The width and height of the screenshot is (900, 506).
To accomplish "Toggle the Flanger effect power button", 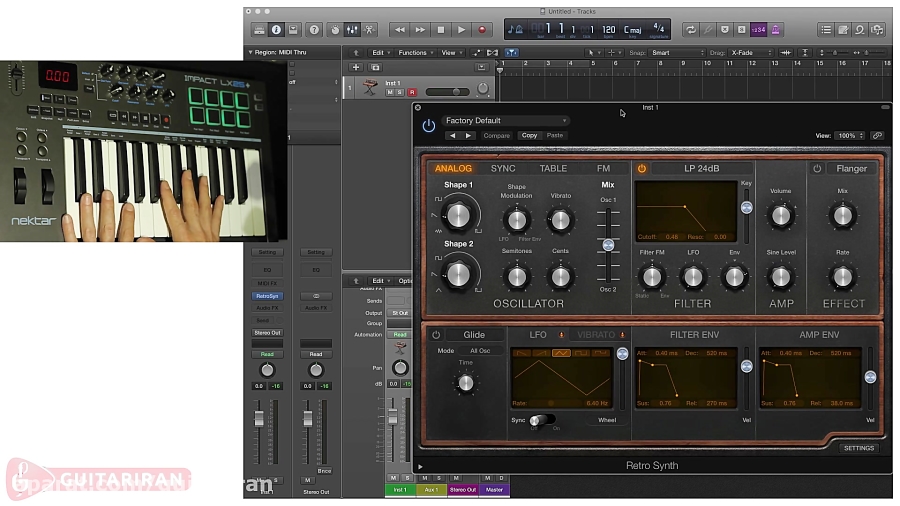I will click(817, 169).
